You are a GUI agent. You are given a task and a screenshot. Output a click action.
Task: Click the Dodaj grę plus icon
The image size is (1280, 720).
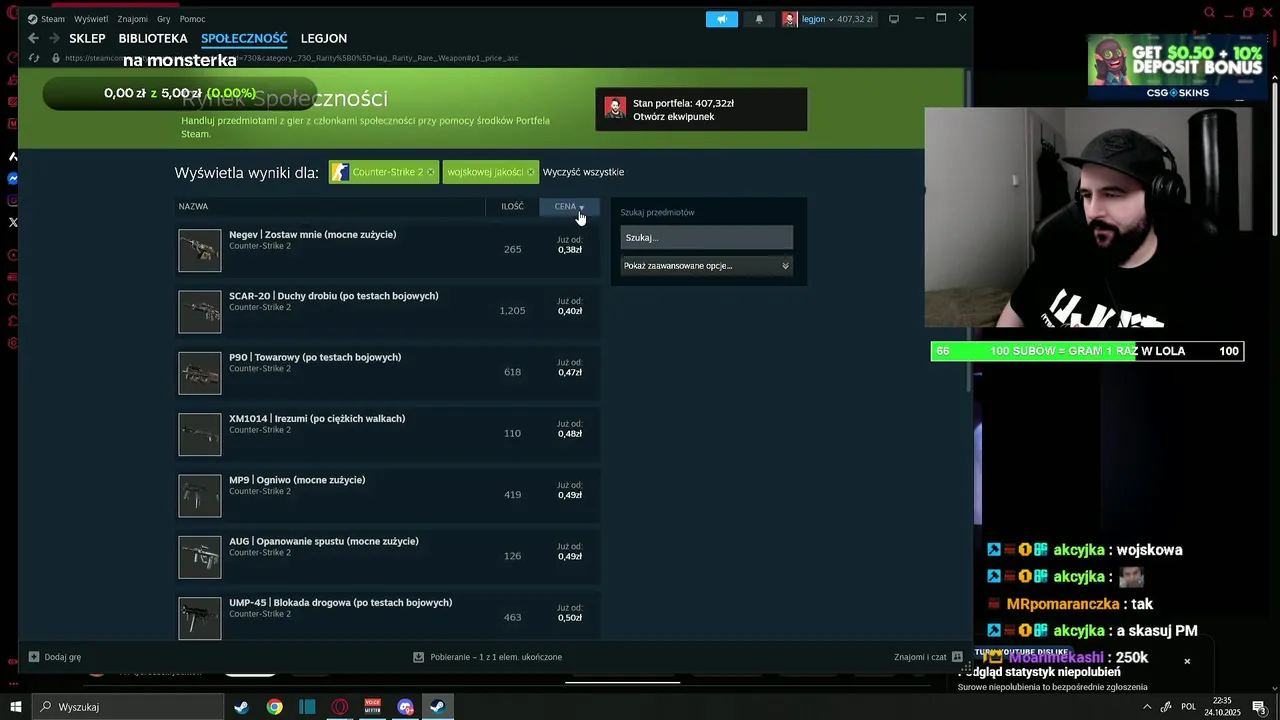point(34,657)
